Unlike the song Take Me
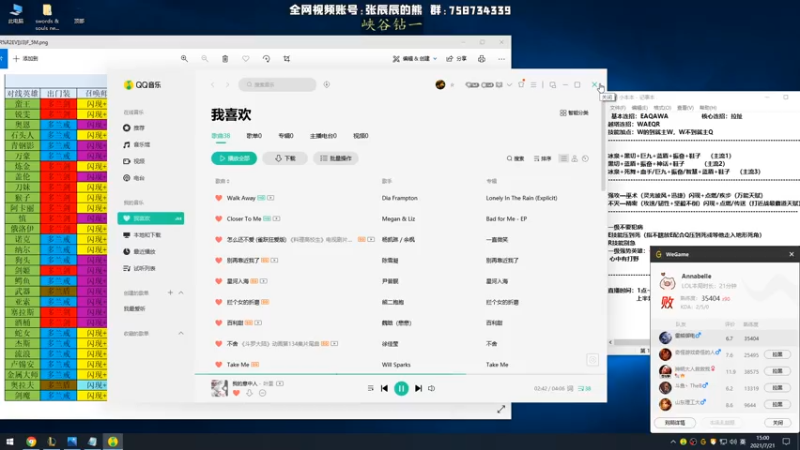 (218, 364)
